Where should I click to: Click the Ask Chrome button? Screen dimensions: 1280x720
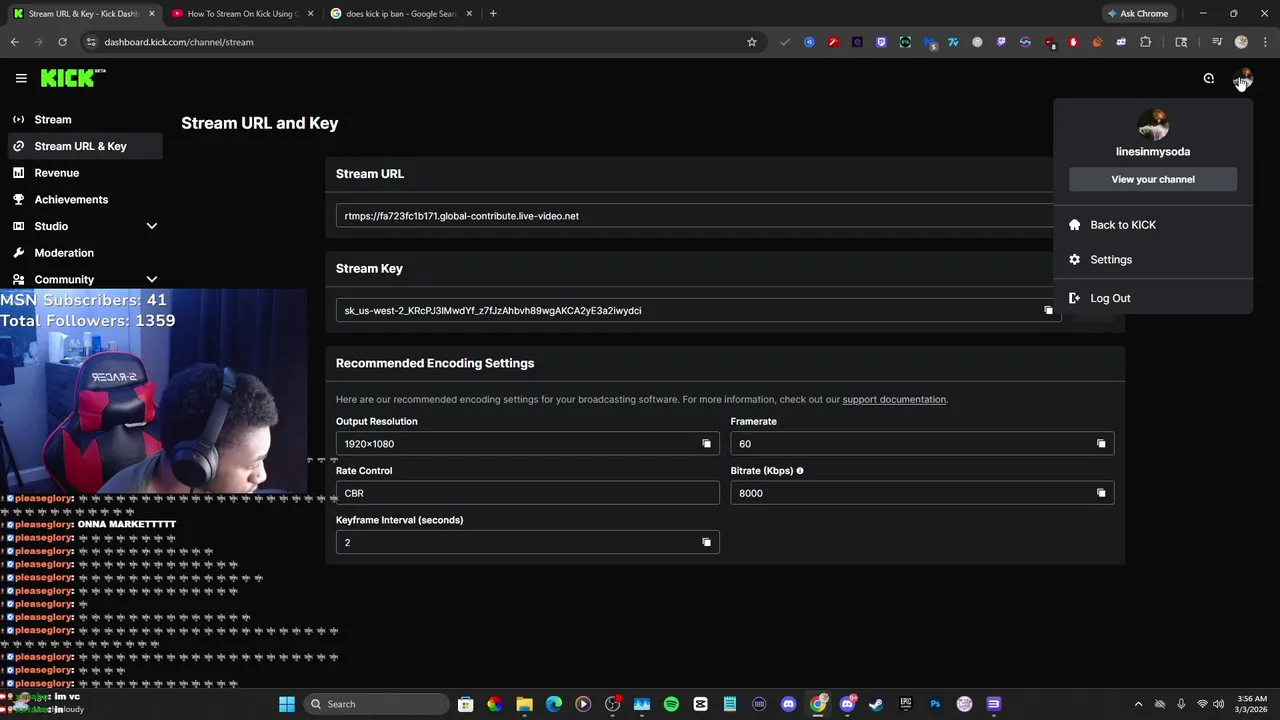[x=1138, y=13]
